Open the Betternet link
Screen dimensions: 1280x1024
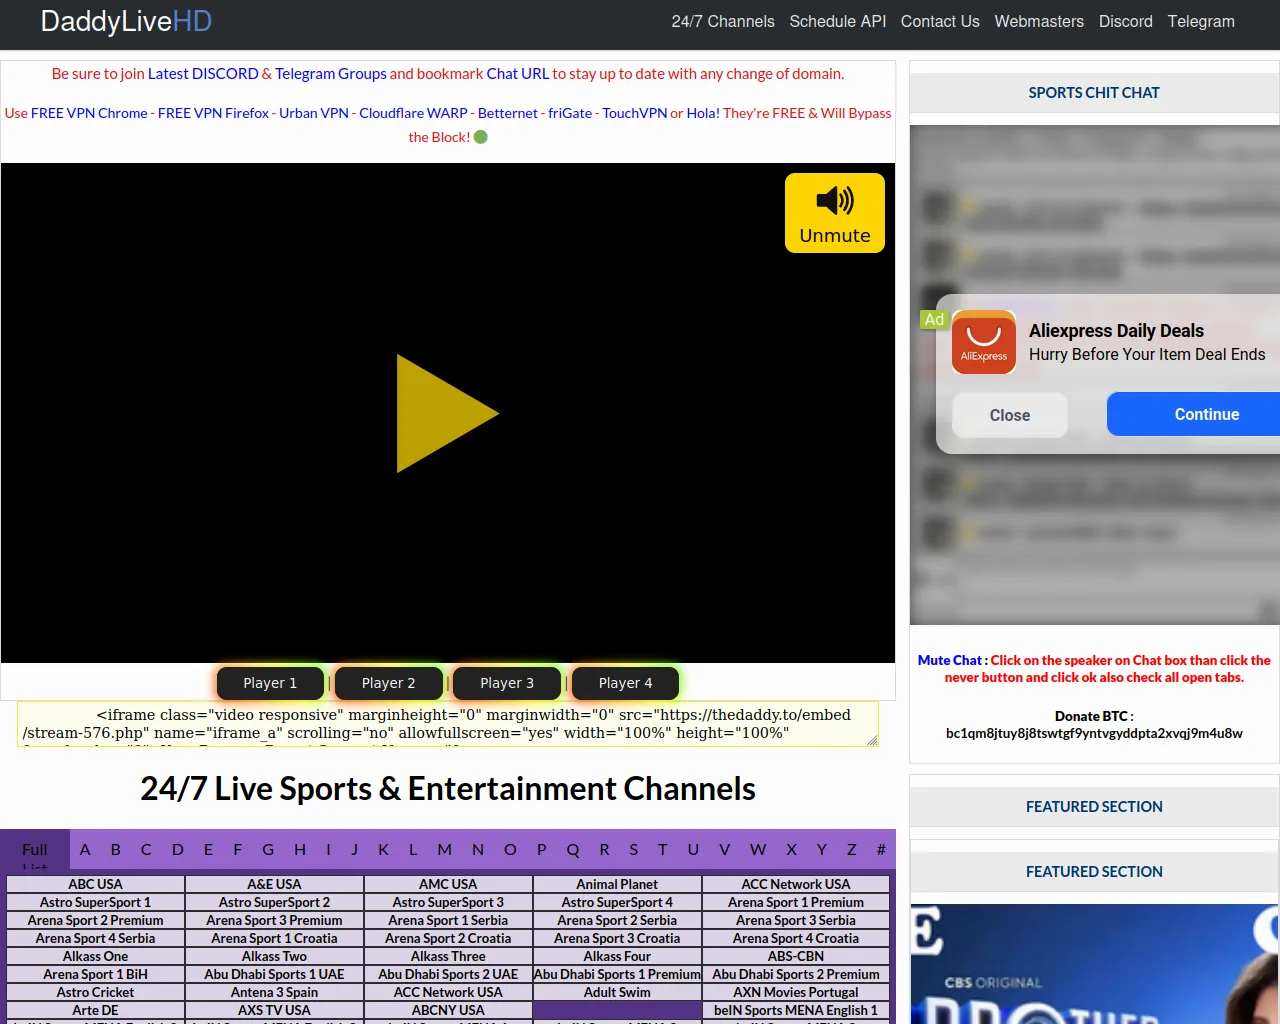(x=508, y=113)
